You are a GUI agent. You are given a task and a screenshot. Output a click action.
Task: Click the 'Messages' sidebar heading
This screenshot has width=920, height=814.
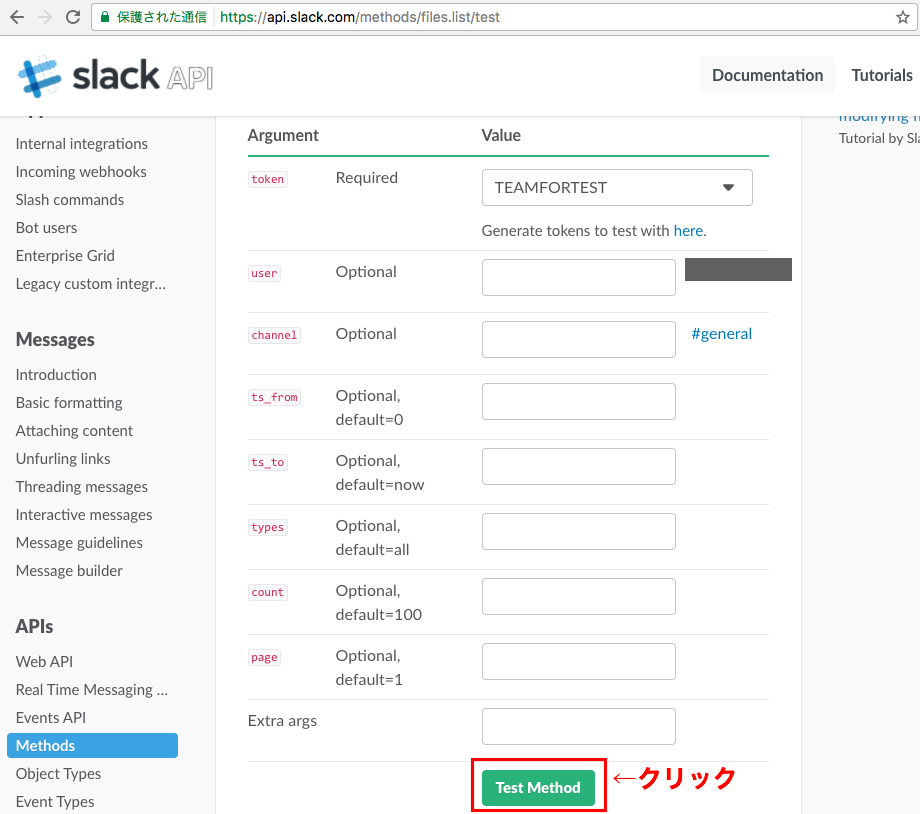(55, 340)
